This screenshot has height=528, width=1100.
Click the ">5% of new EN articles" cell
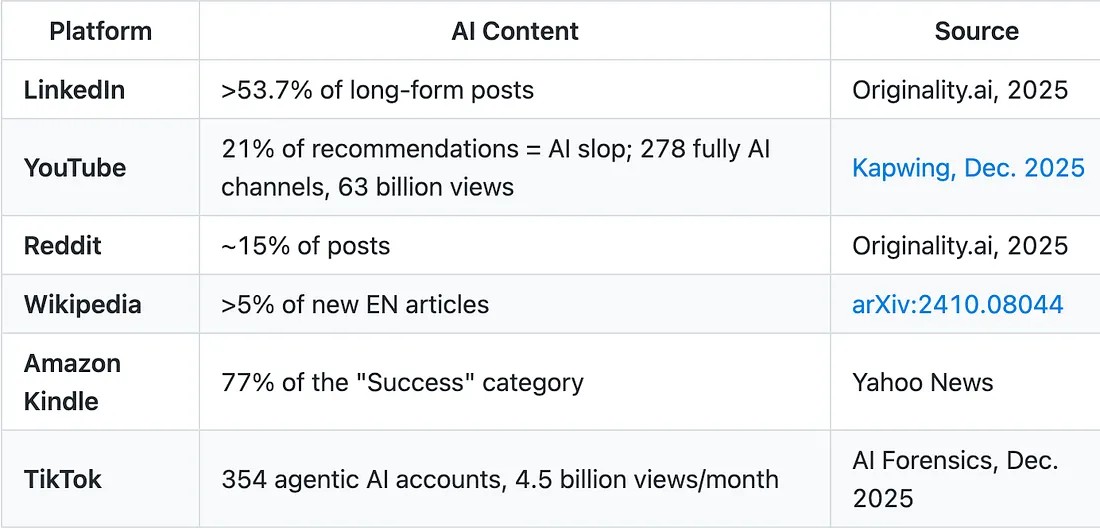(355, 304)
